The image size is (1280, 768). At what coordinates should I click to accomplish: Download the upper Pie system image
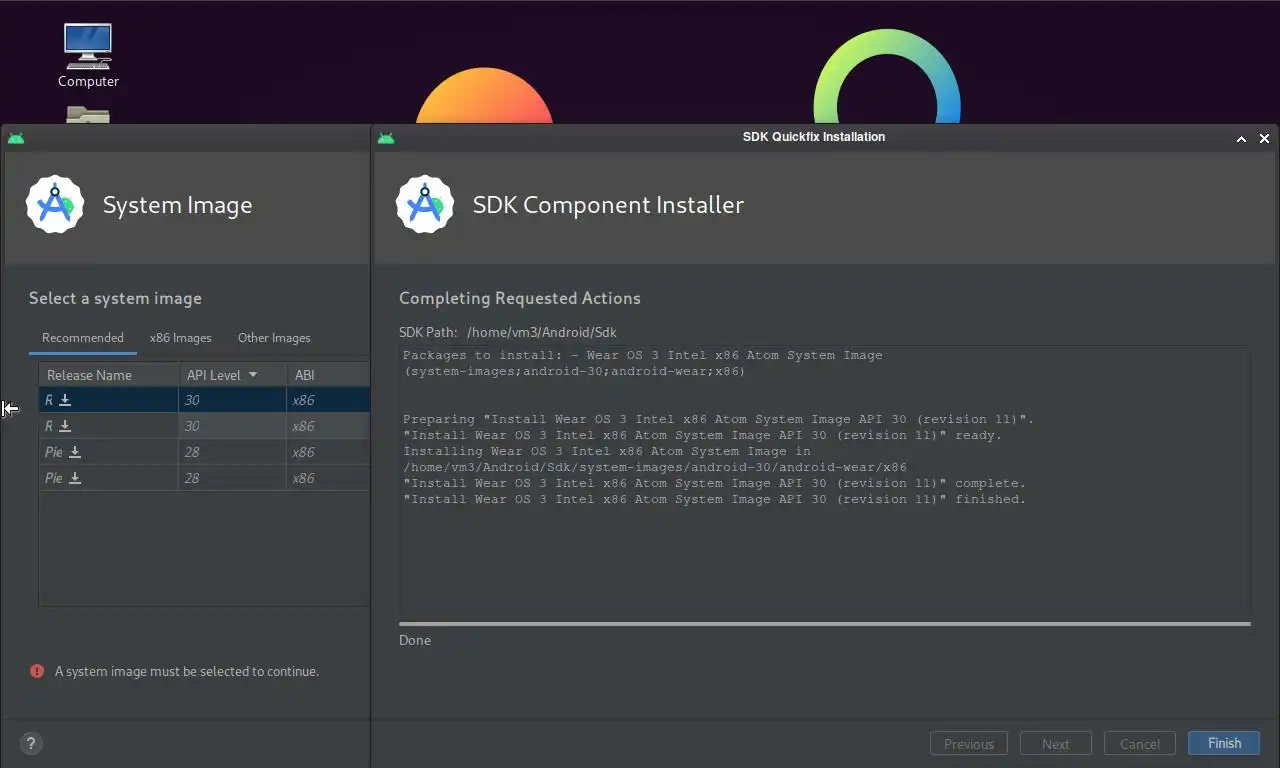tap(75, 452)
